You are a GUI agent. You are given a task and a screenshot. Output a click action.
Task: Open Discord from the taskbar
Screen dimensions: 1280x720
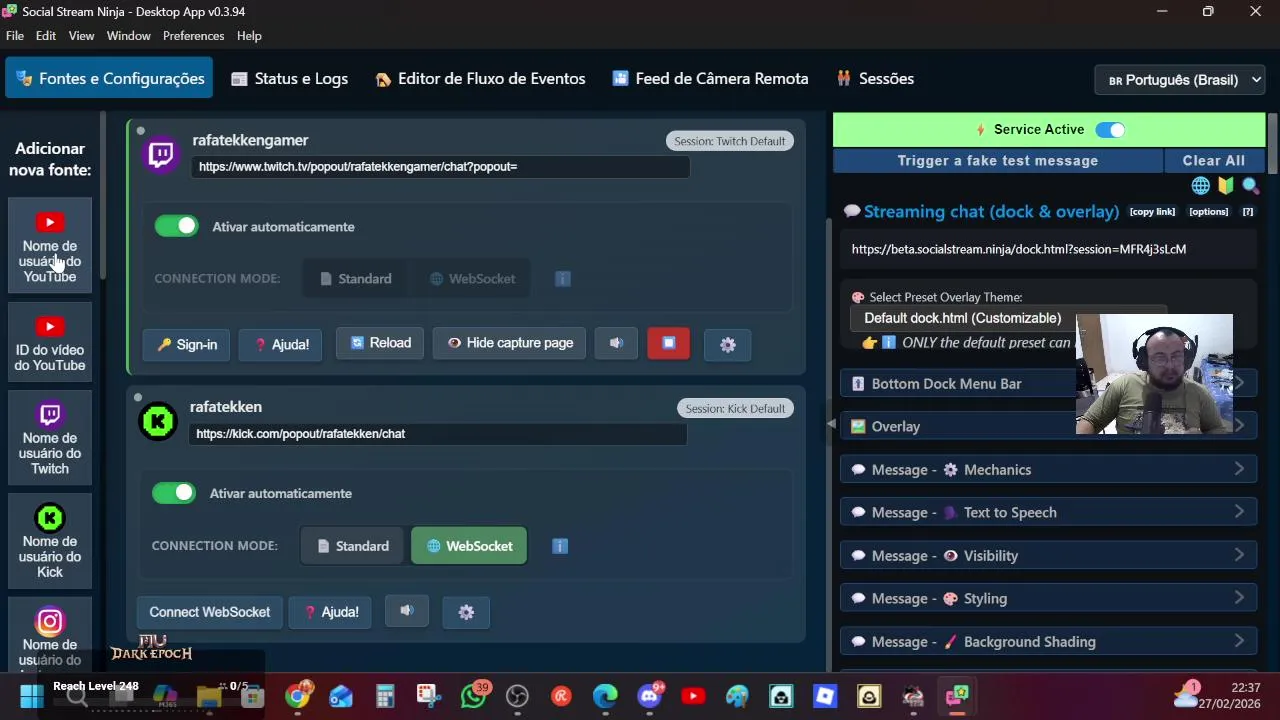pos(650,696)
